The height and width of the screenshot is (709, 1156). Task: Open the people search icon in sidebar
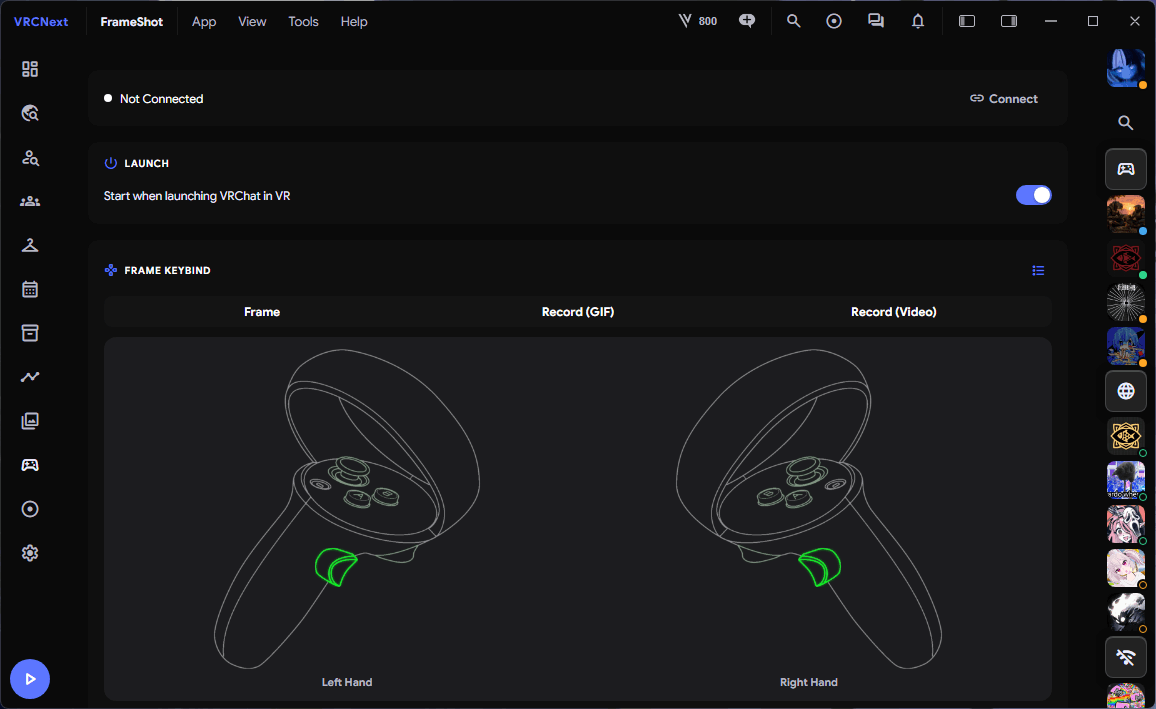pyautogui.click(x=29, y=157)
